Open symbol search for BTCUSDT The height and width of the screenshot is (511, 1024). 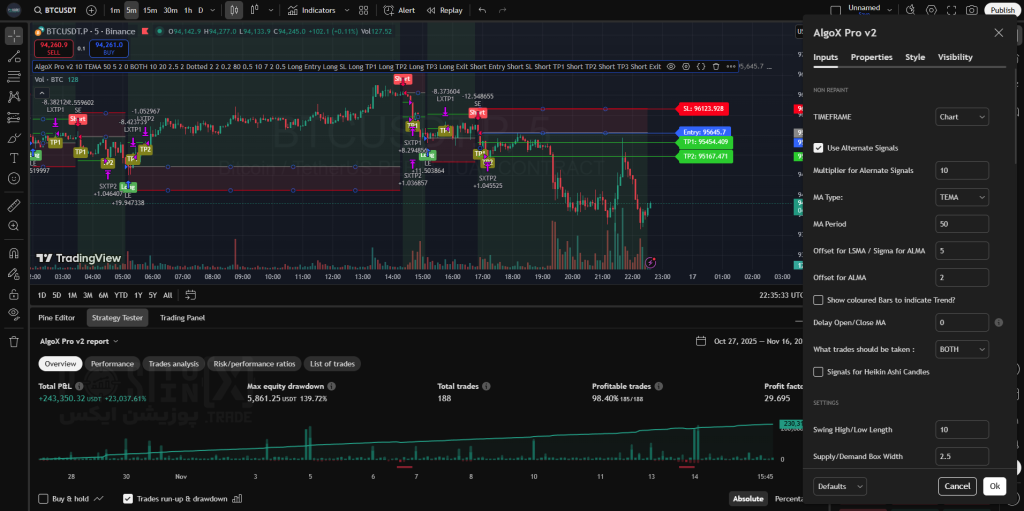pyautogui.click(x=56, y=10)
